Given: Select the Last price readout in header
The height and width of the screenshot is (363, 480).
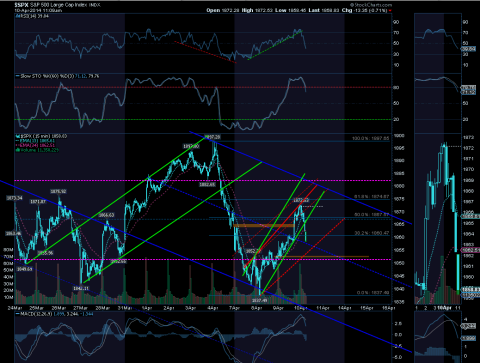Looking at the screenshot, I should pyautogui.click(x=324, y=10).
